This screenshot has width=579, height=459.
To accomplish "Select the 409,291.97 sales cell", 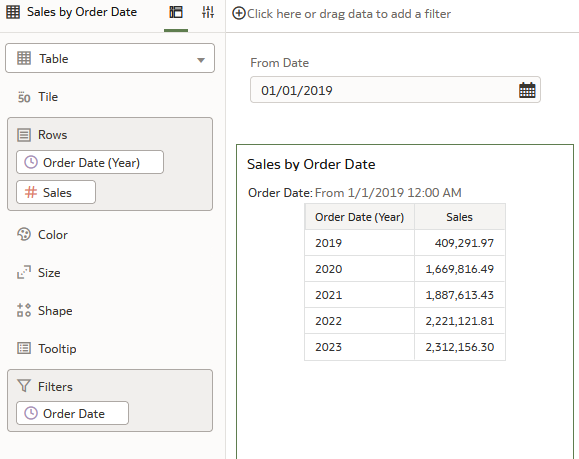I will tap(460, 243).
